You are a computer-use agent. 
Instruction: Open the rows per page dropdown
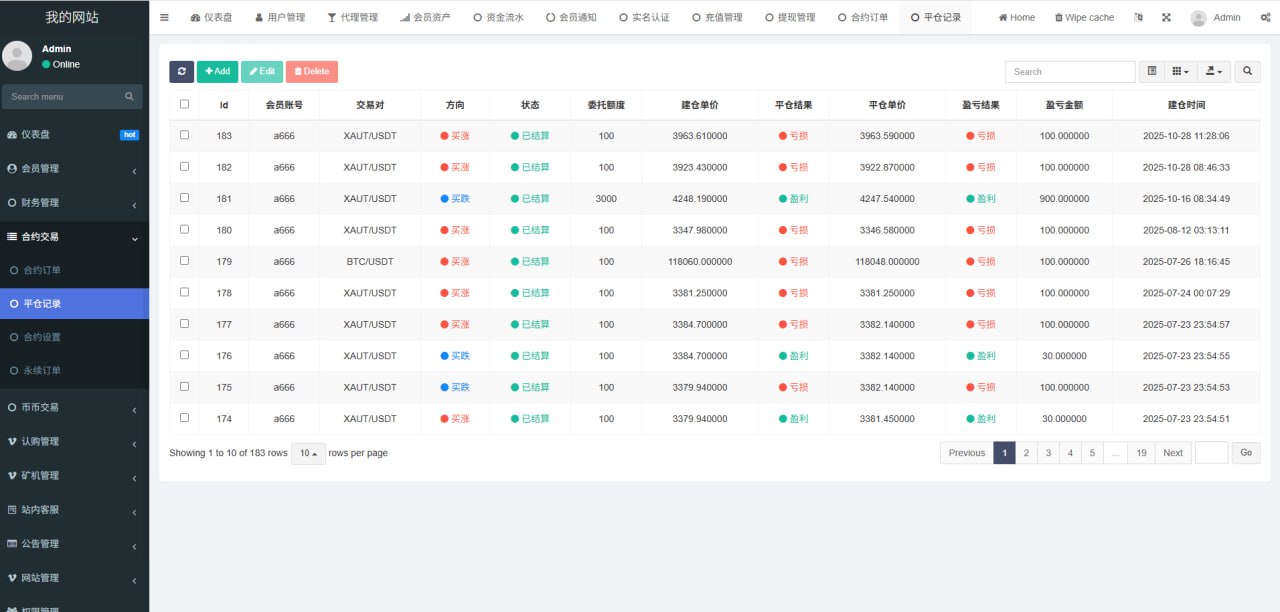click(x=307, y=453)
